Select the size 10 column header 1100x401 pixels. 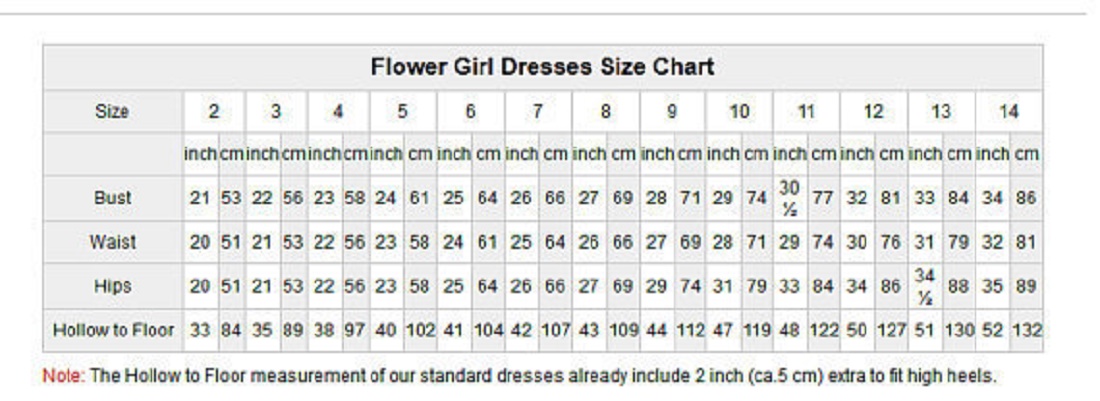coord(739,111)
